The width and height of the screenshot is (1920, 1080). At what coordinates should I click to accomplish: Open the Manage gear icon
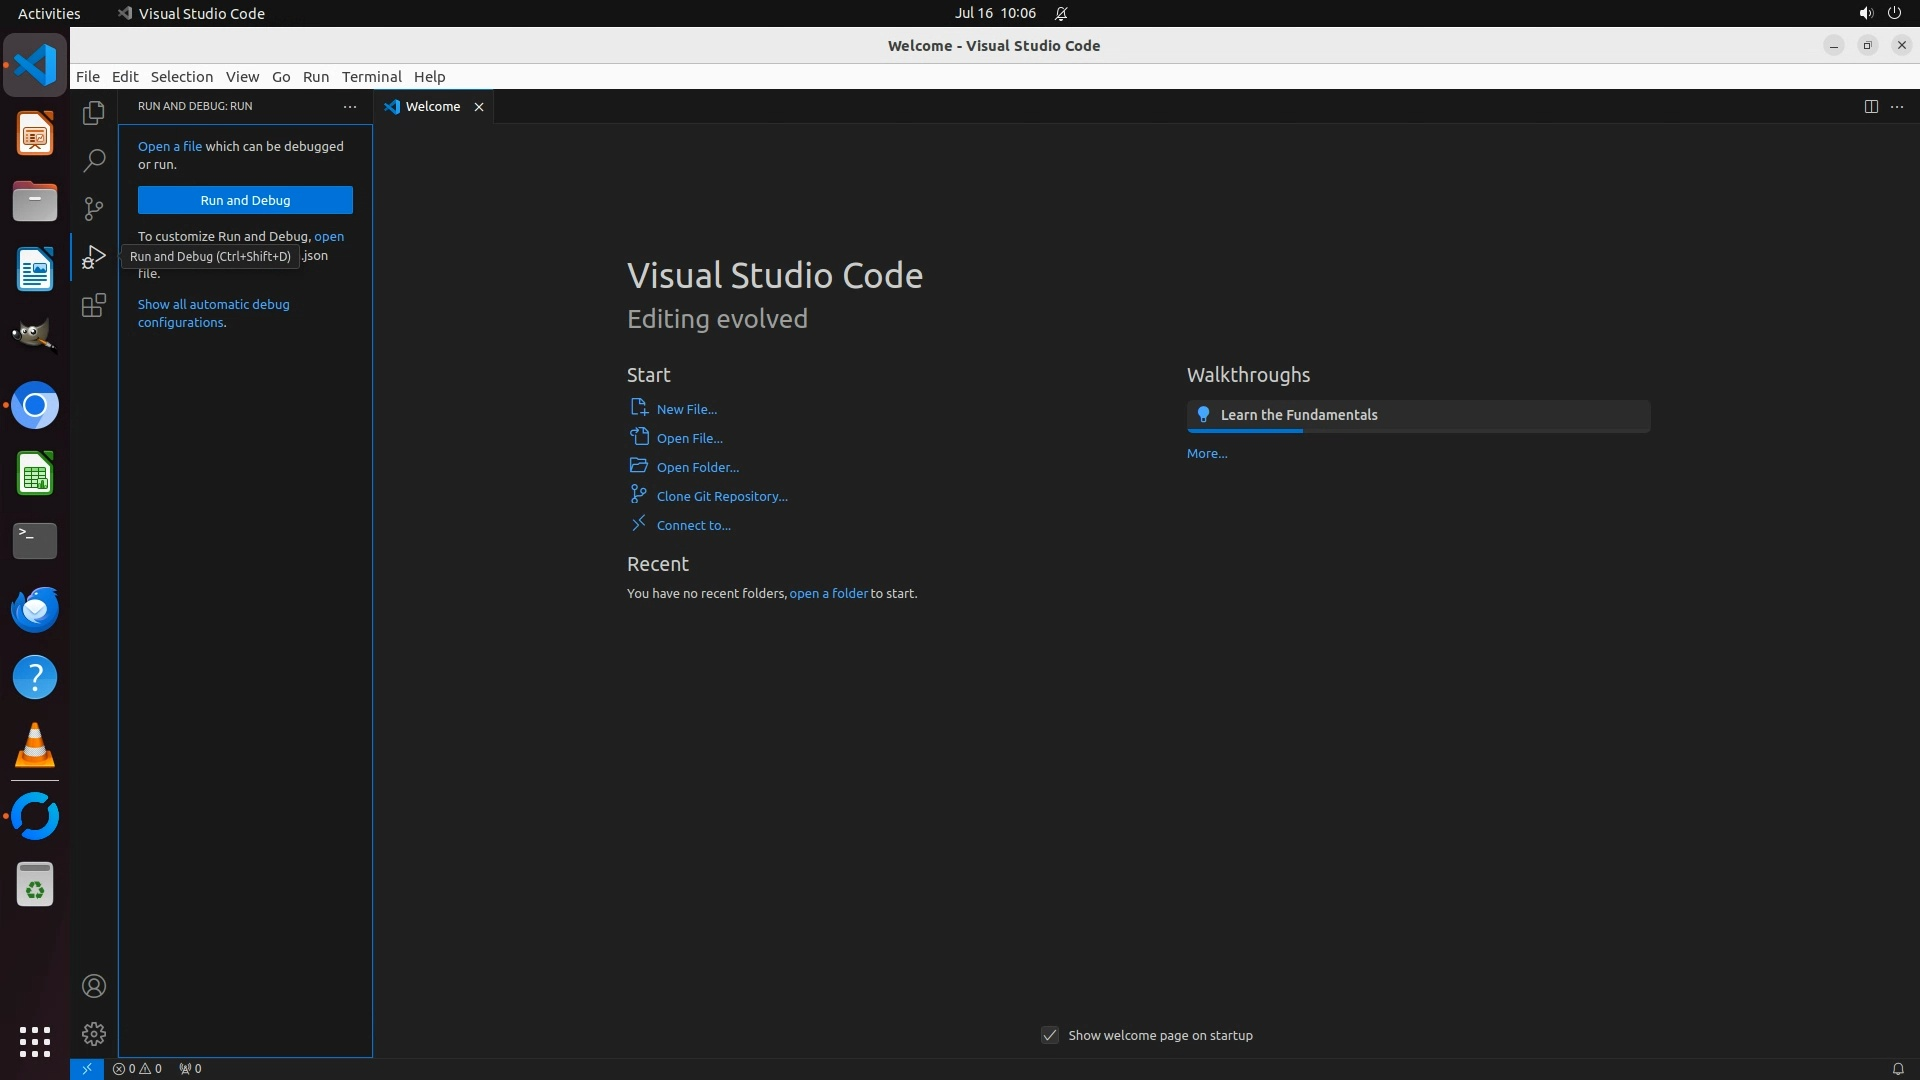coord(94,1034)
